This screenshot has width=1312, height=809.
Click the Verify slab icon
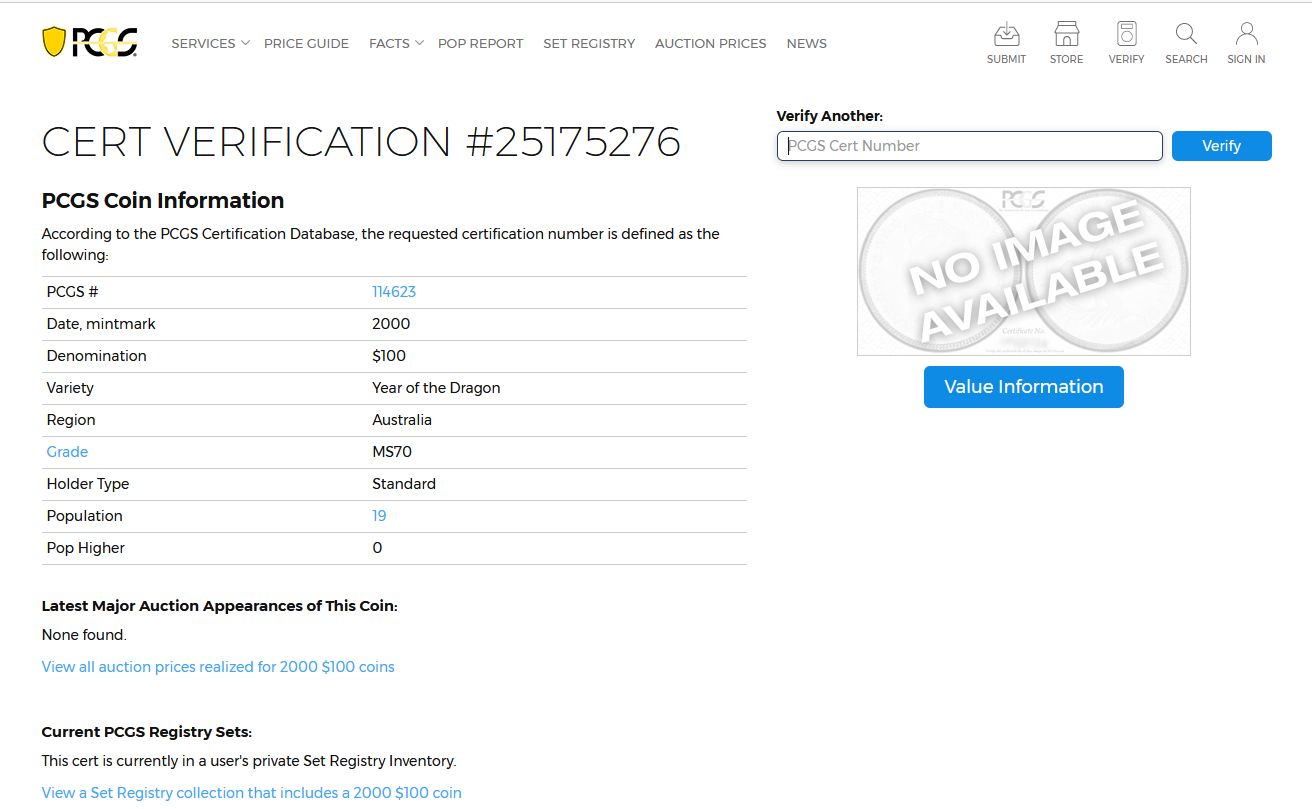pos(1126,35)
